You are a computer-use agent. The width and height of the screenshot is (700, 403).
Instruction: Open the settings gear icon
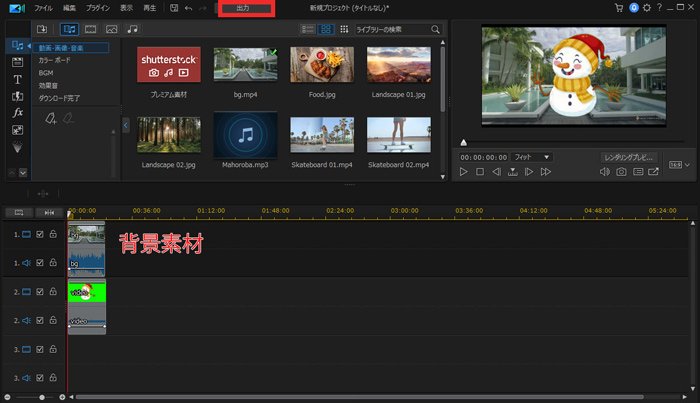coord(647,8)
